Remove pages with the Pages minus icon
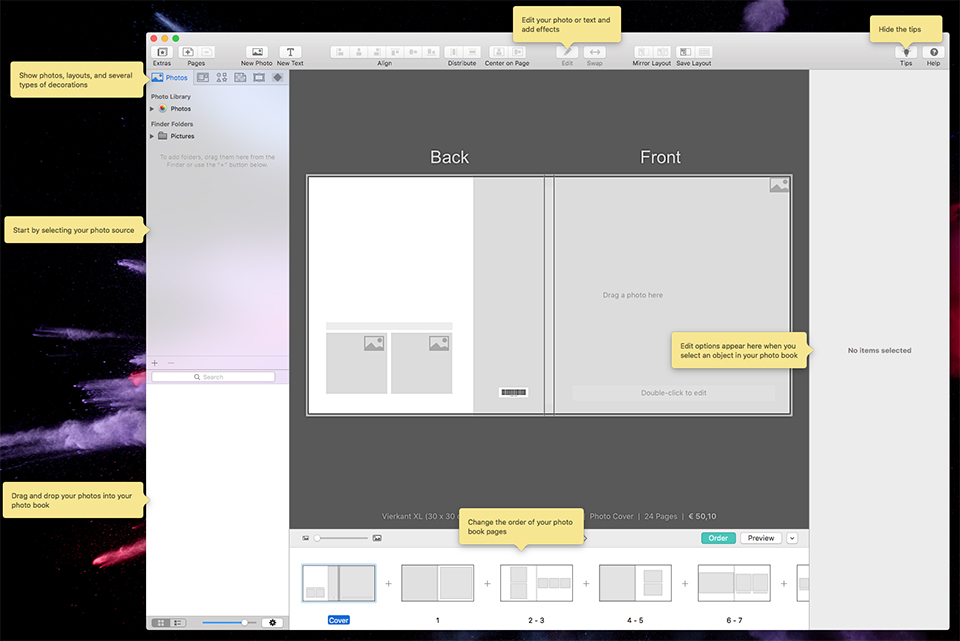 207,52
